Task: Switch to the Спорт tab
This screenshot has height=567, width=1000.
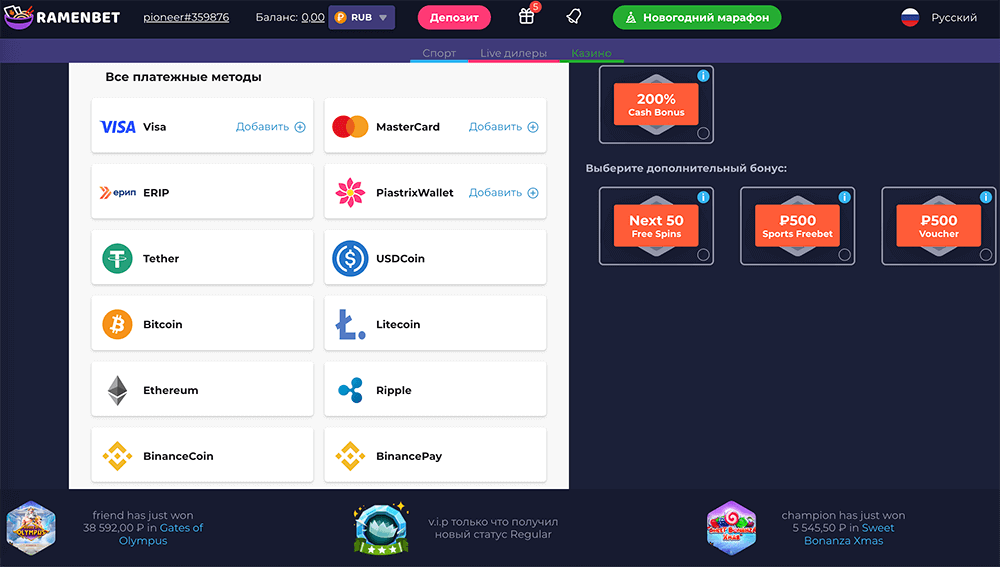Action: (x=439, y=53)
